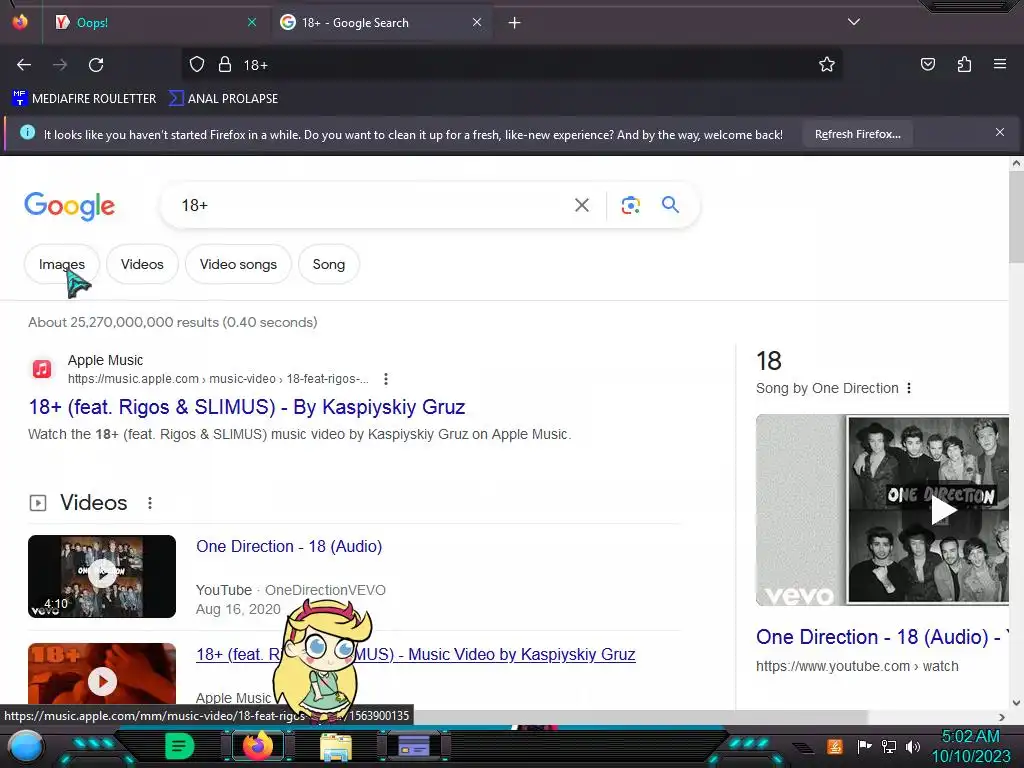
Task: Click the Firefox taskbar icon
Action: click(x=257, y=746)
